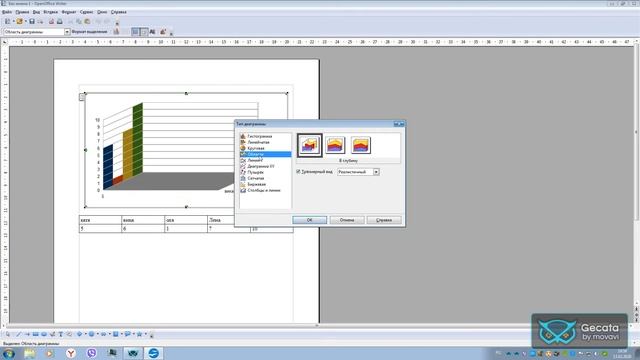Open the Сервис menu

[x=86, y=12]
